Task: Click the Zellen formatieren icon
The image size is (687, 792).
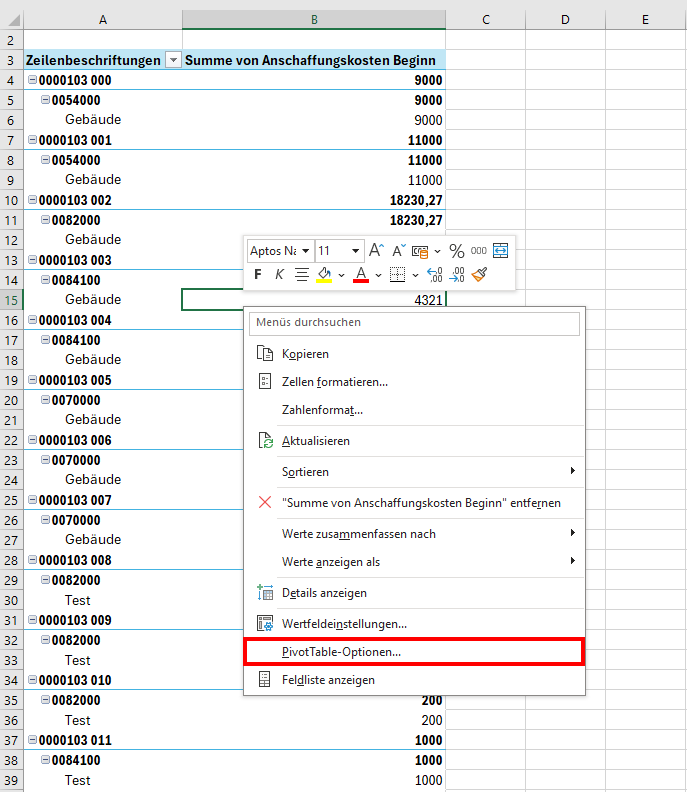Action: [x=265, y=381]
